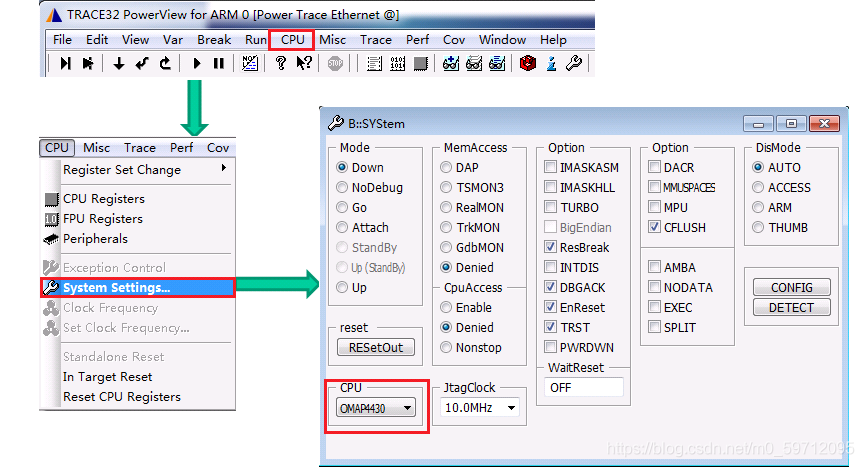
Task: Open the Misc menu in dropdown header
Action: [x=96, y=148]
